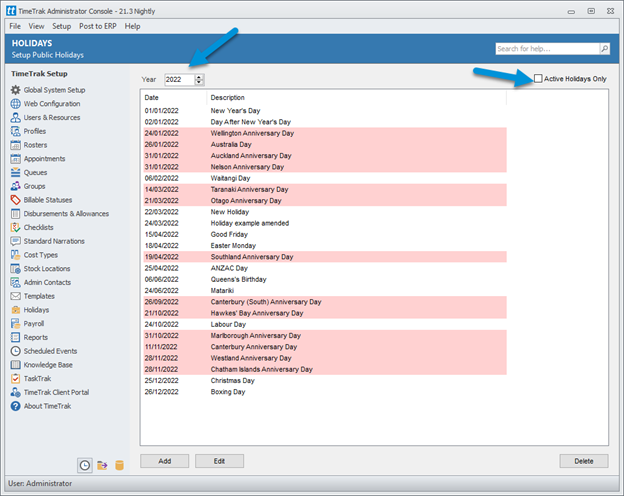Click the help search magnifier icon
Viewport: 624px width, 496px height.
[604, 49]
